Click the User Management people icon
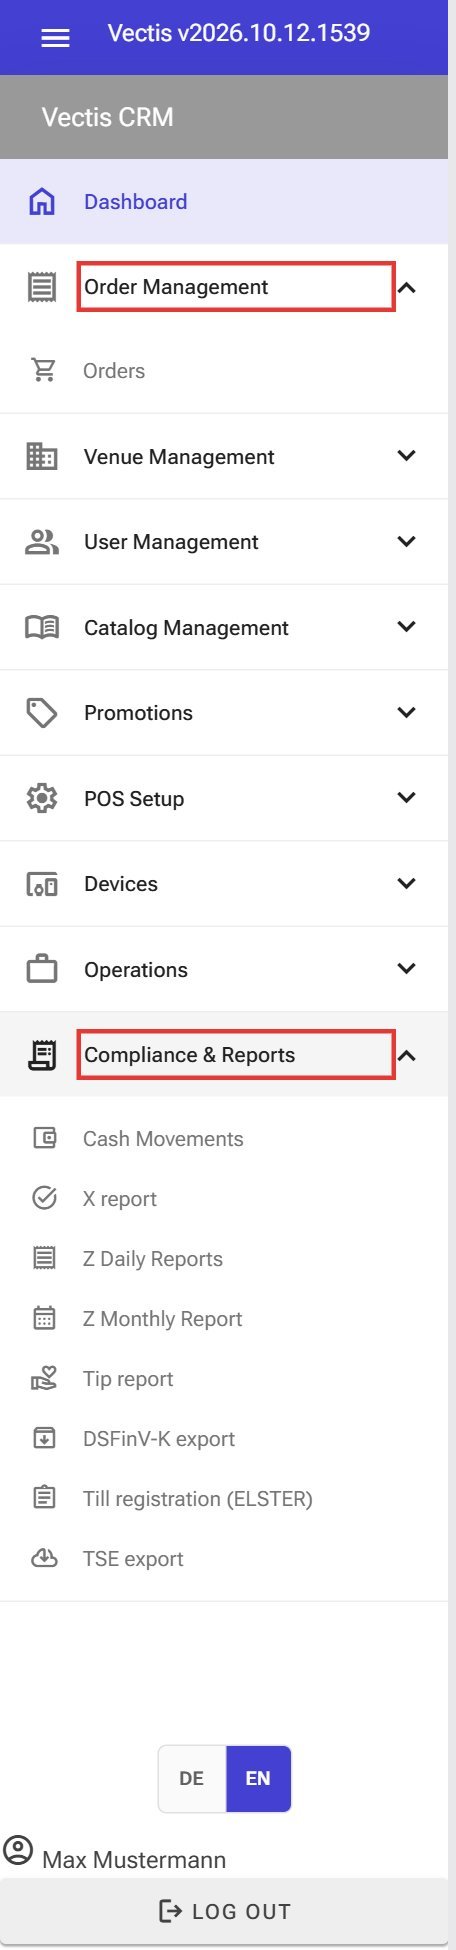The width and height of the screenshot is (456, 1950). [x=42, y=542]
